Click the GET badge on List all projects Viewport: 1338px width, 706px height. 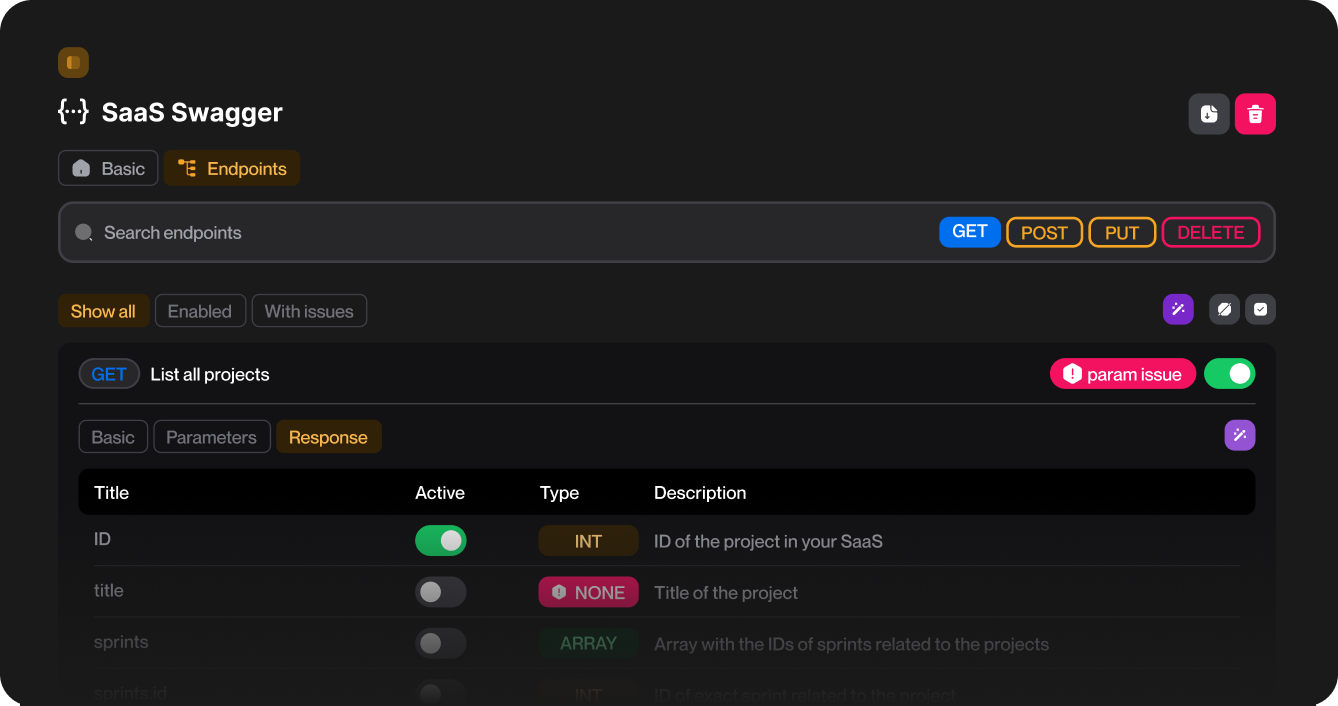[109, 374]
